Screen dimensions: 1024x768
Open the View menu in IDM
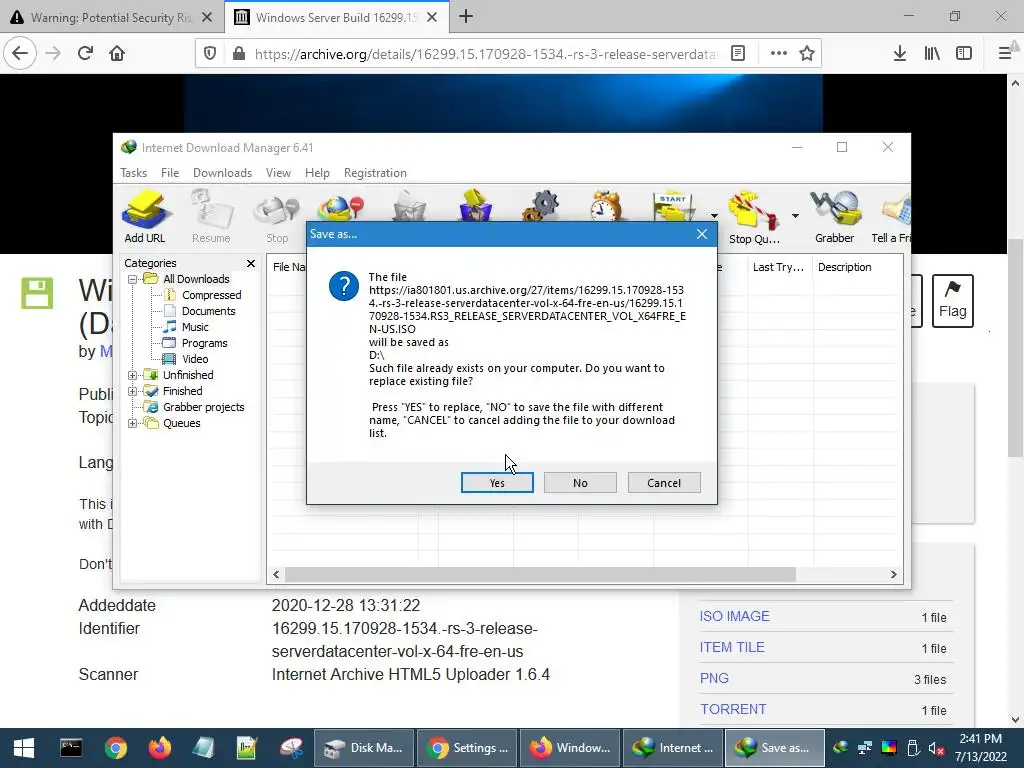278,173
